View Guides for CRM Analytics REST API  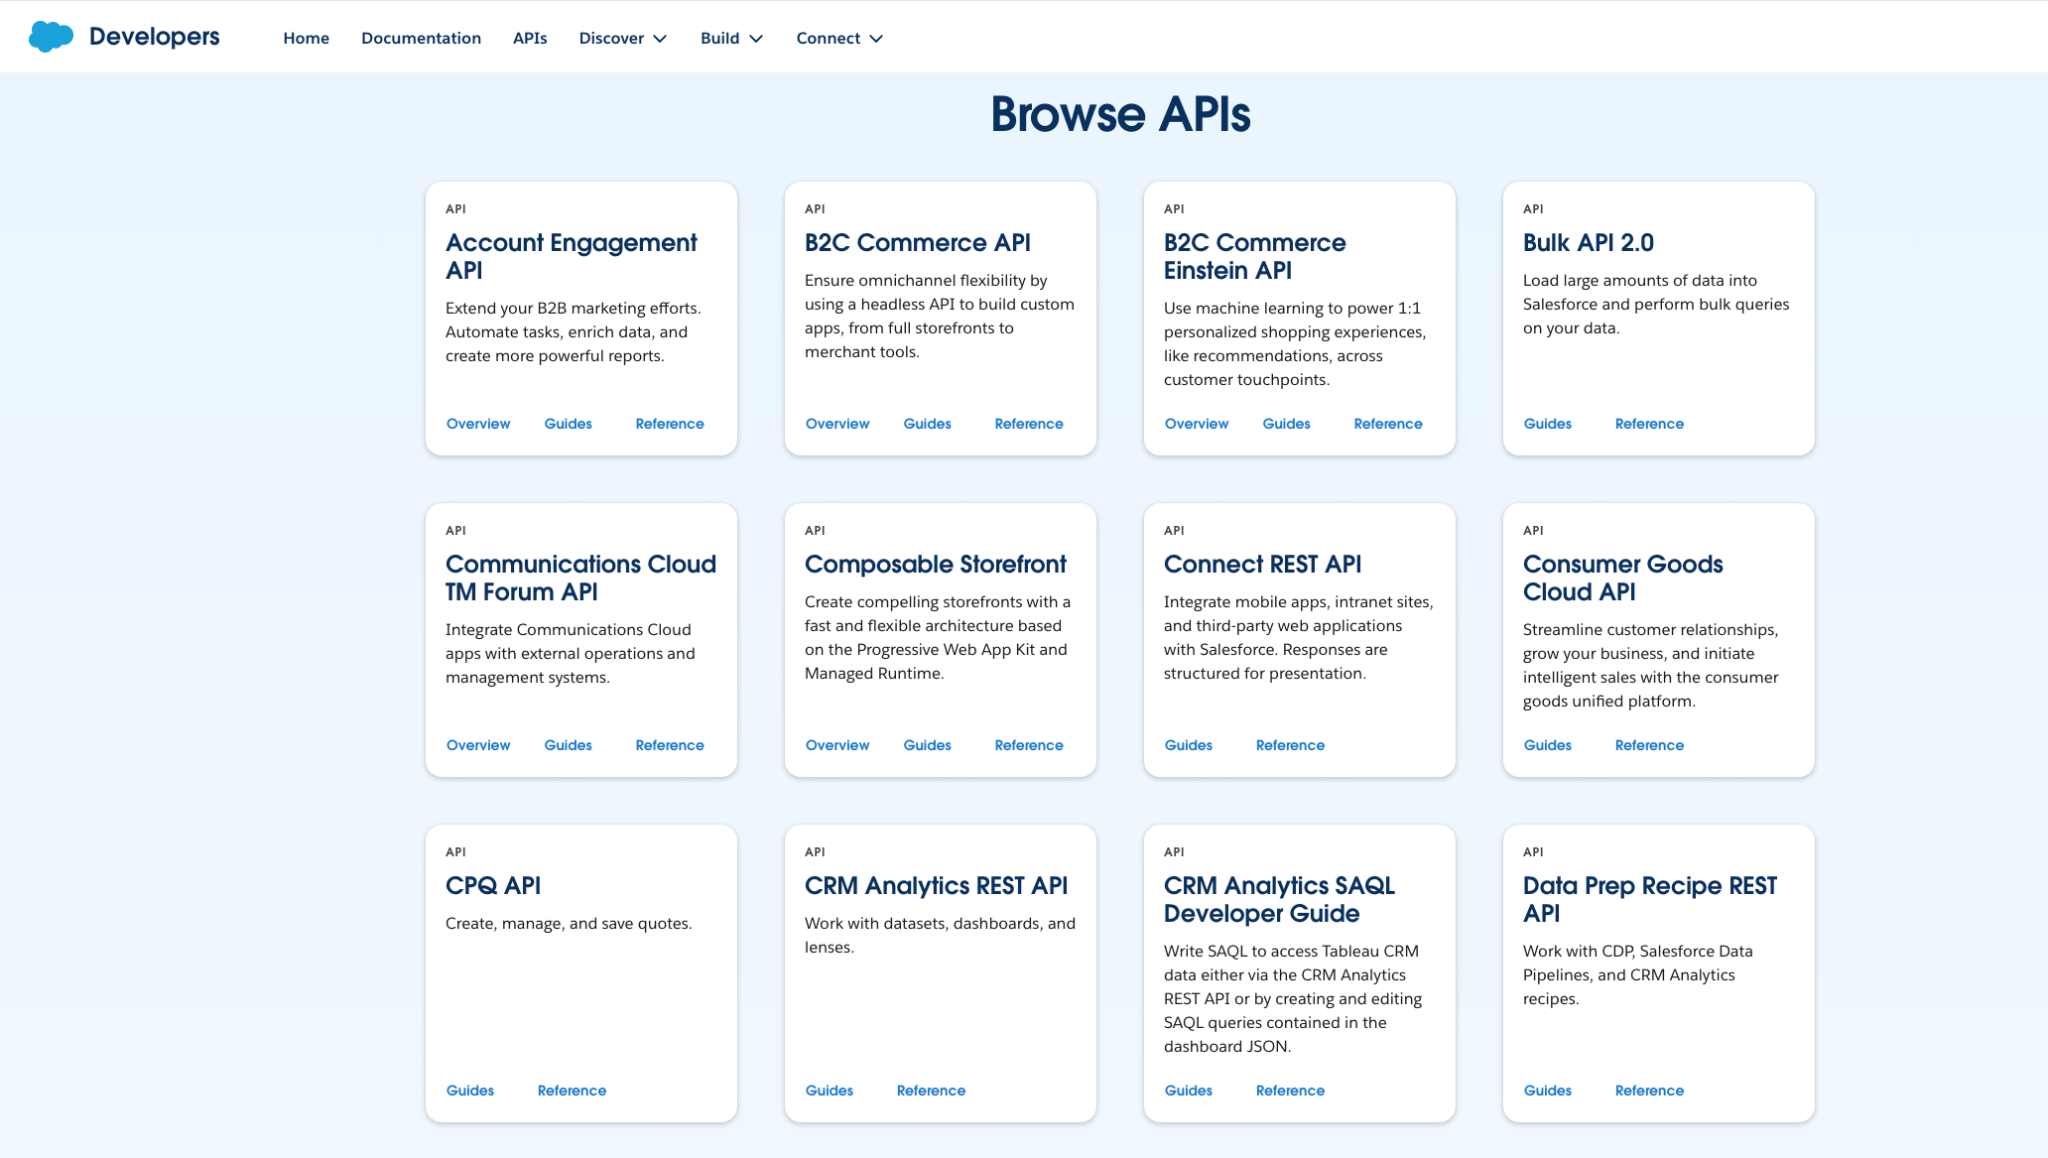coord(829,1090)
